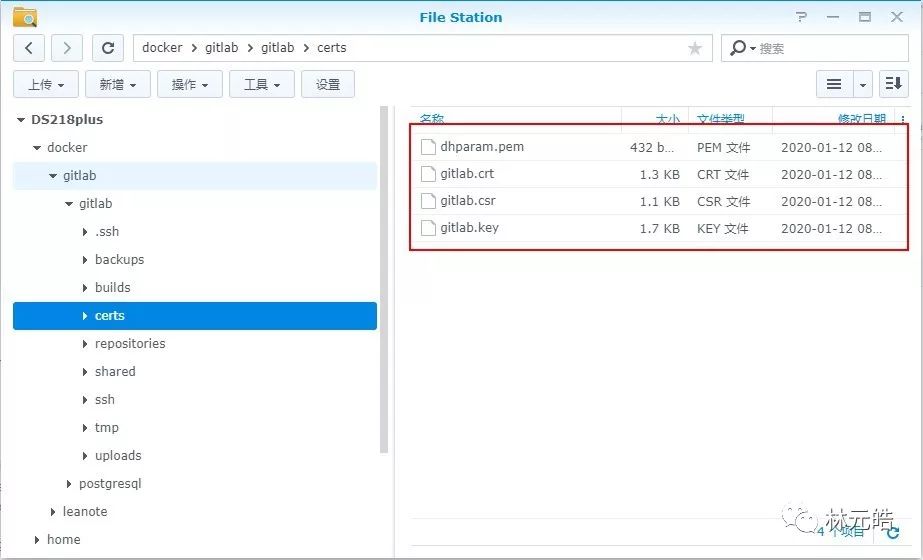Click the 1.7 KB size cell
Viewport: 923px width, 560px height.
pos(660,228)
